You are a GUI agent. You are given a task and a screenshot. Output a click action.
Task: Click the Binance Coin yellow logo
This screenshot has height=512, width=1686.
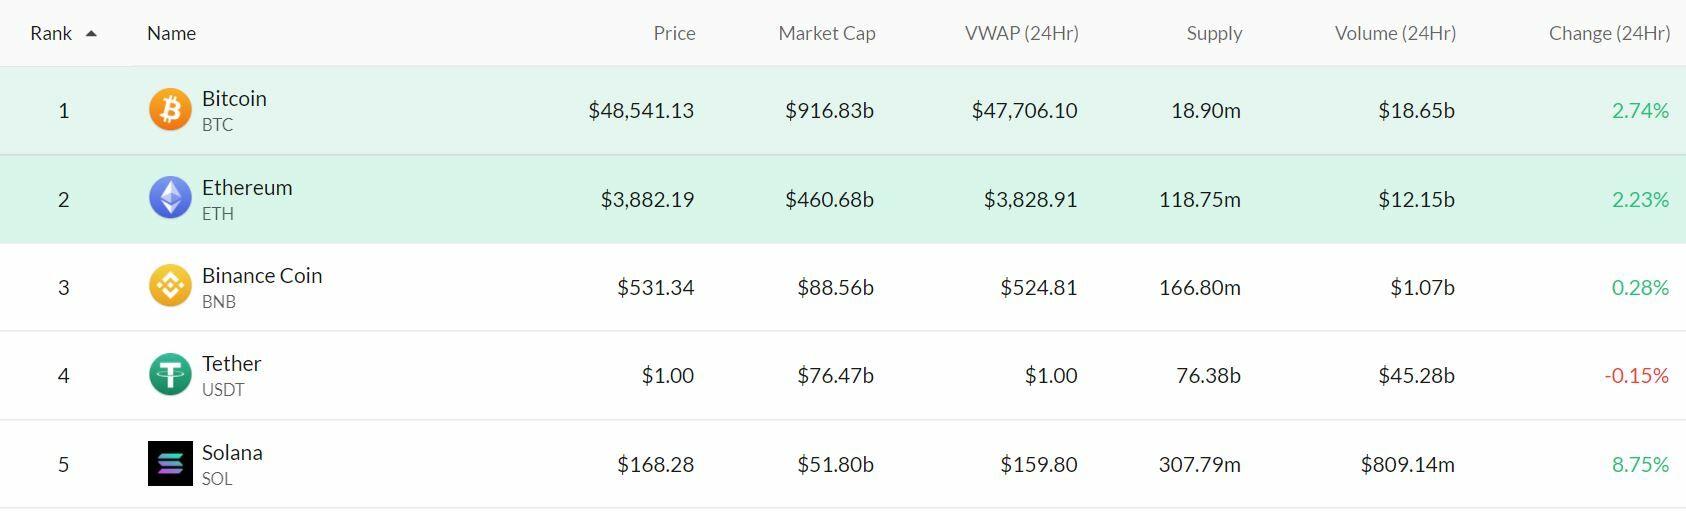(170, 287)
